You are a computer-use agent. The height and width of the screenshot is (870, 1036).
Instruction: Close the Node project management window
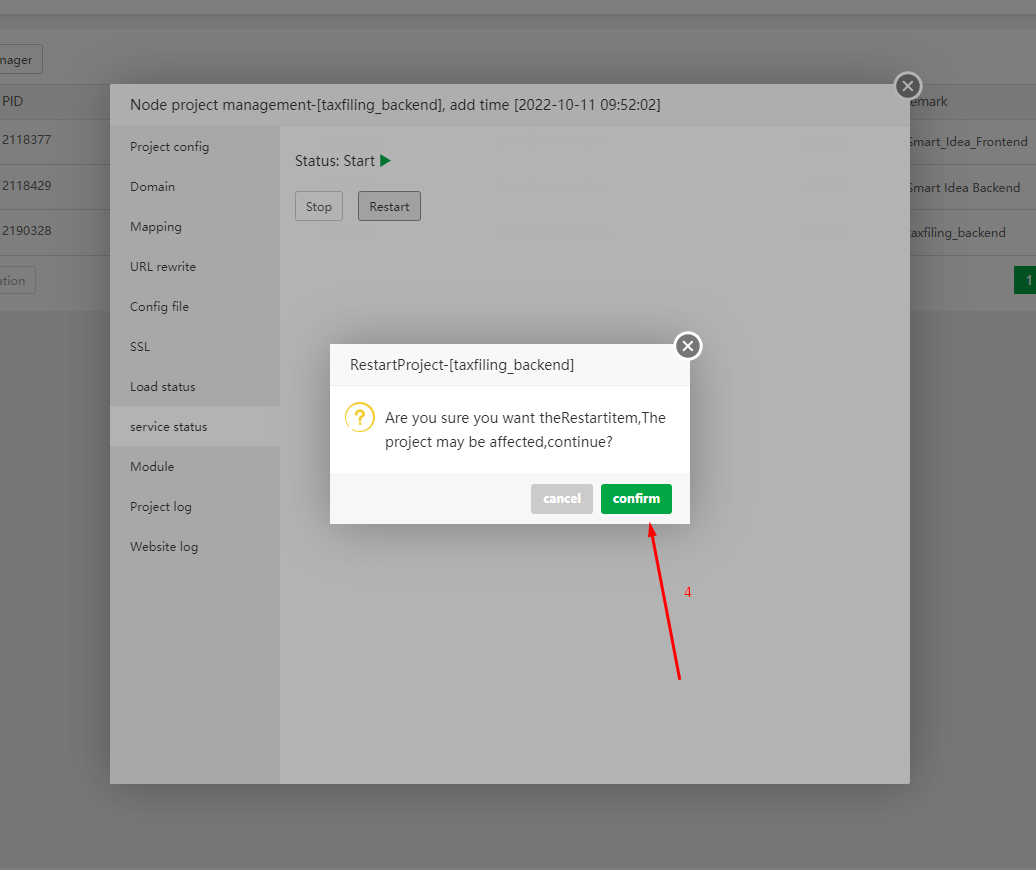908,85
